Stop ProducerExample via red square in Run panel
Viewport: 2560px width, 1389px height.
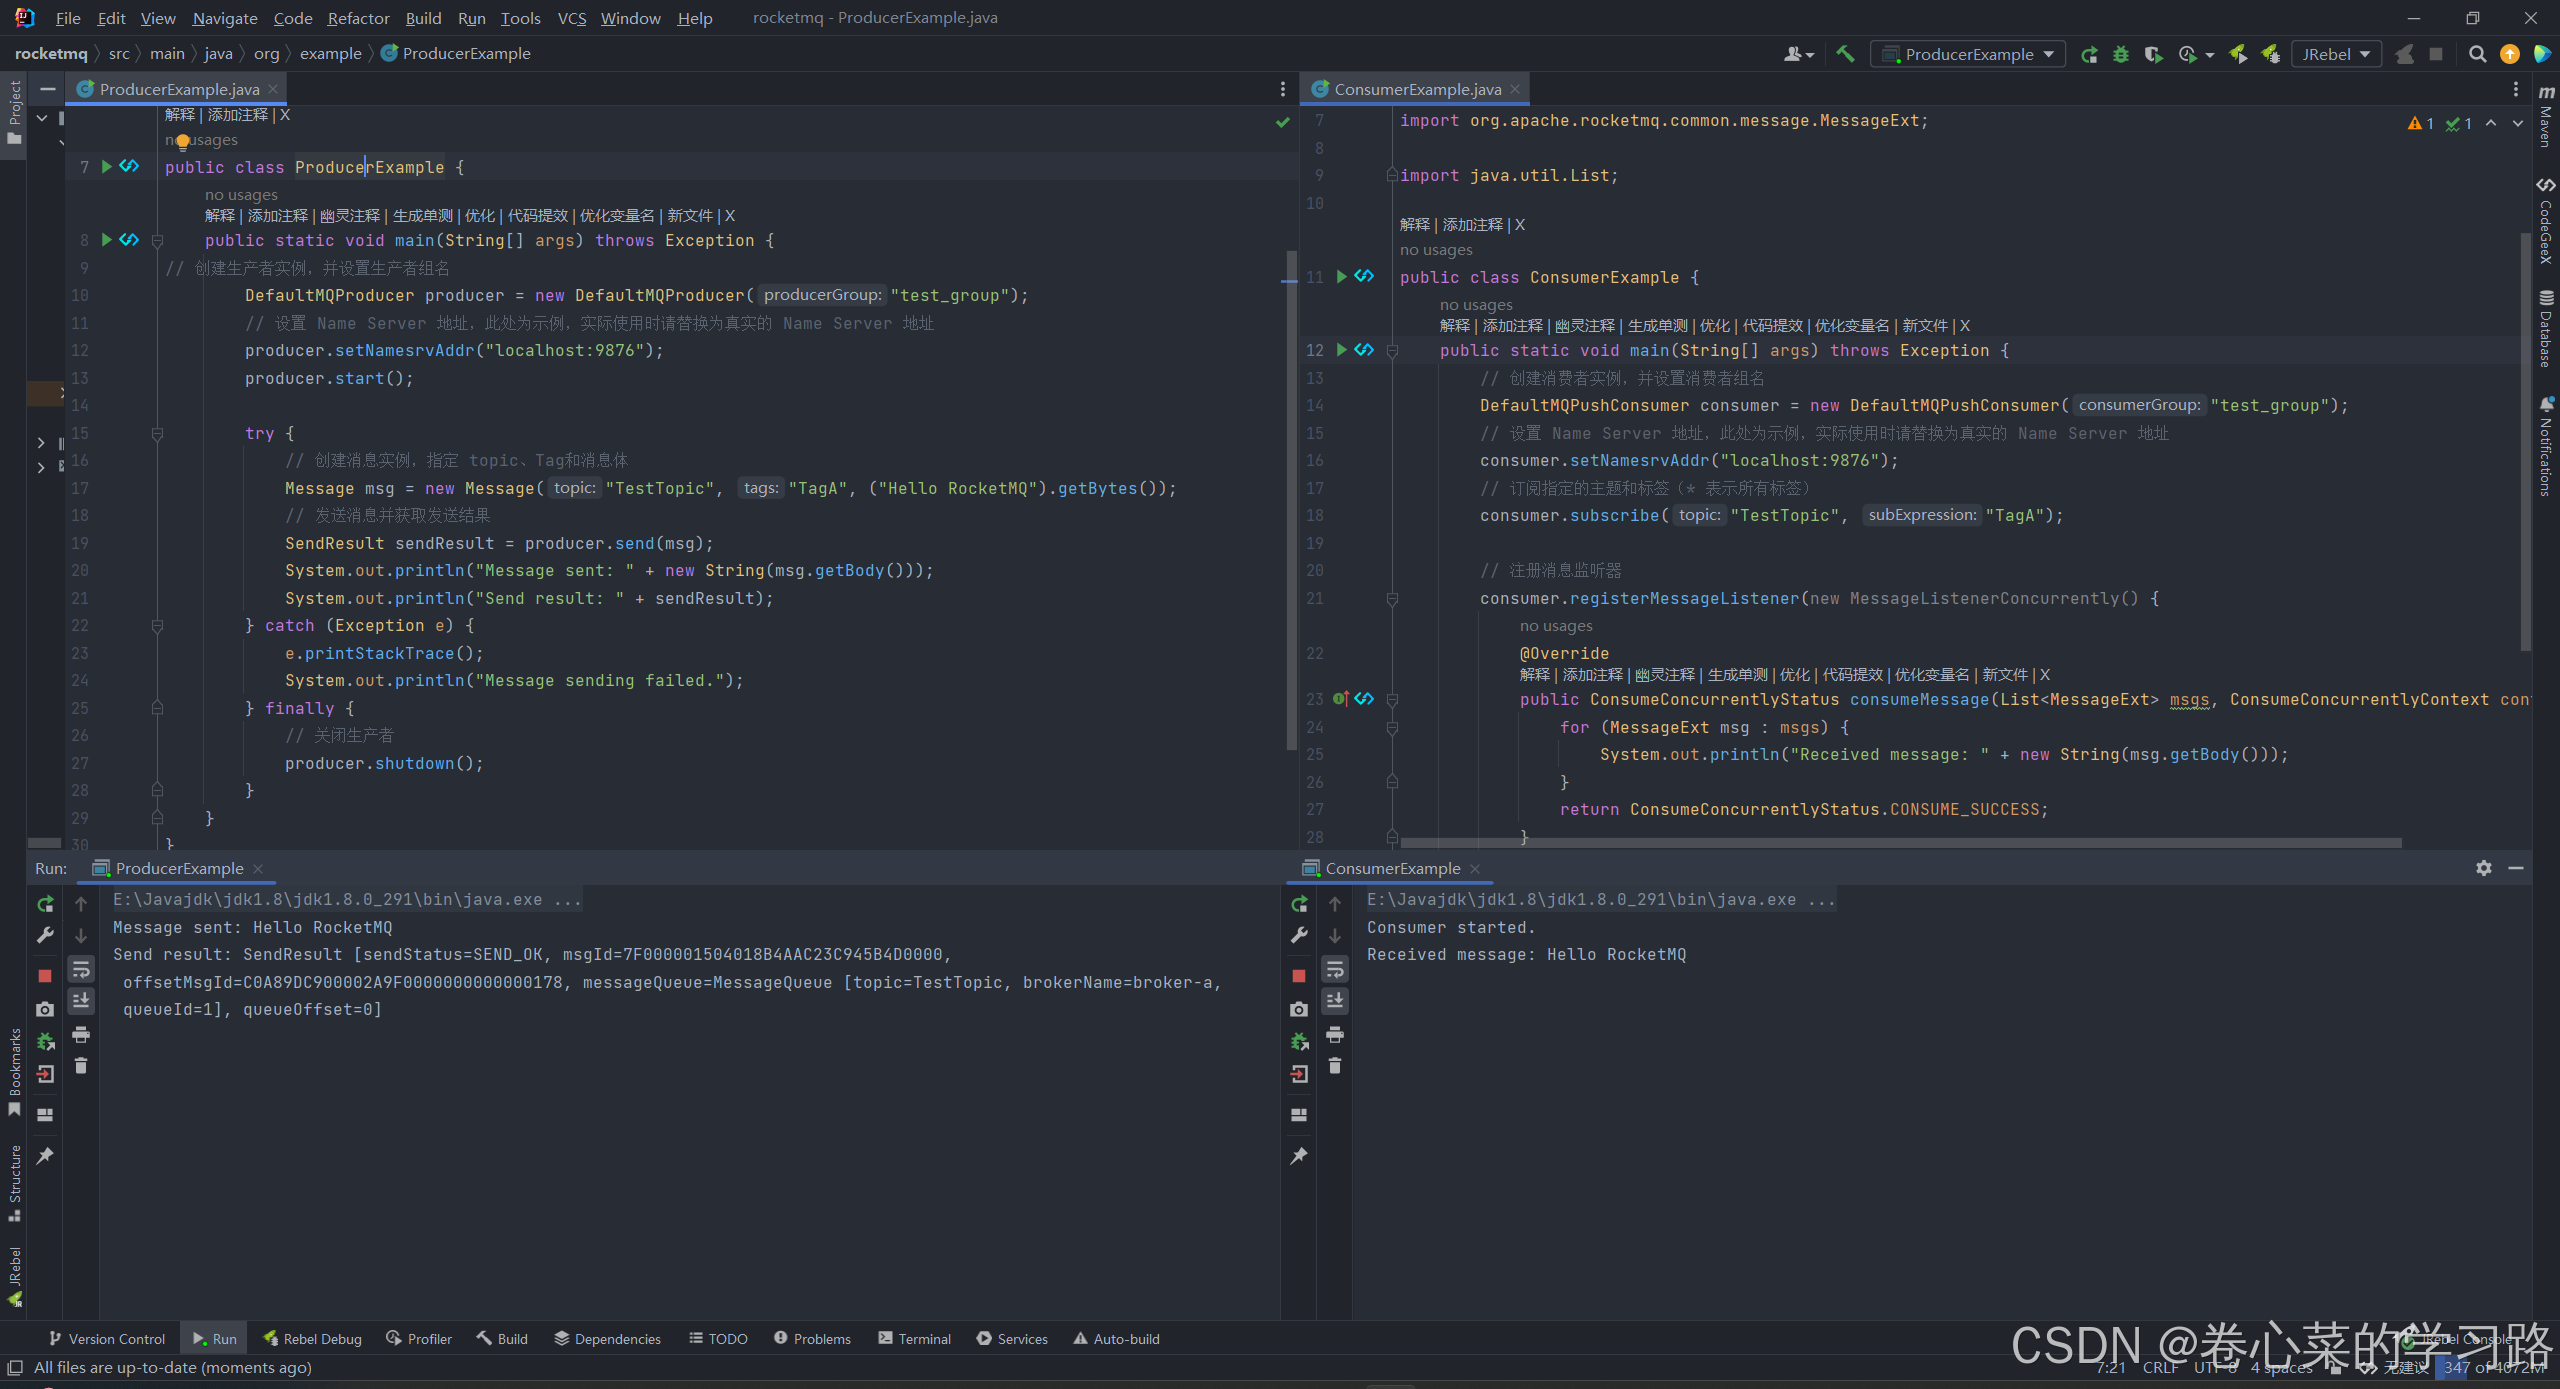(45, 975)
